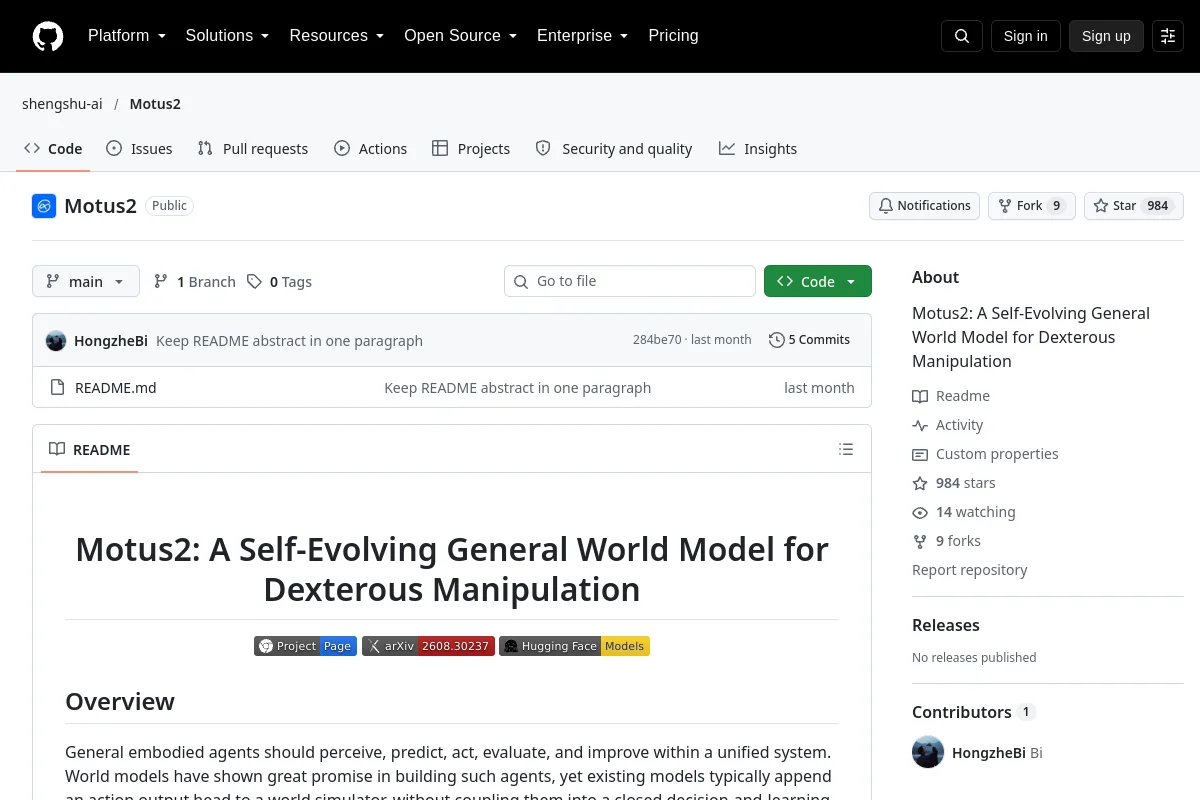Viewport: 1200px width, 800px height.
Task: Switch to the Issues tab
Action: 139,148
